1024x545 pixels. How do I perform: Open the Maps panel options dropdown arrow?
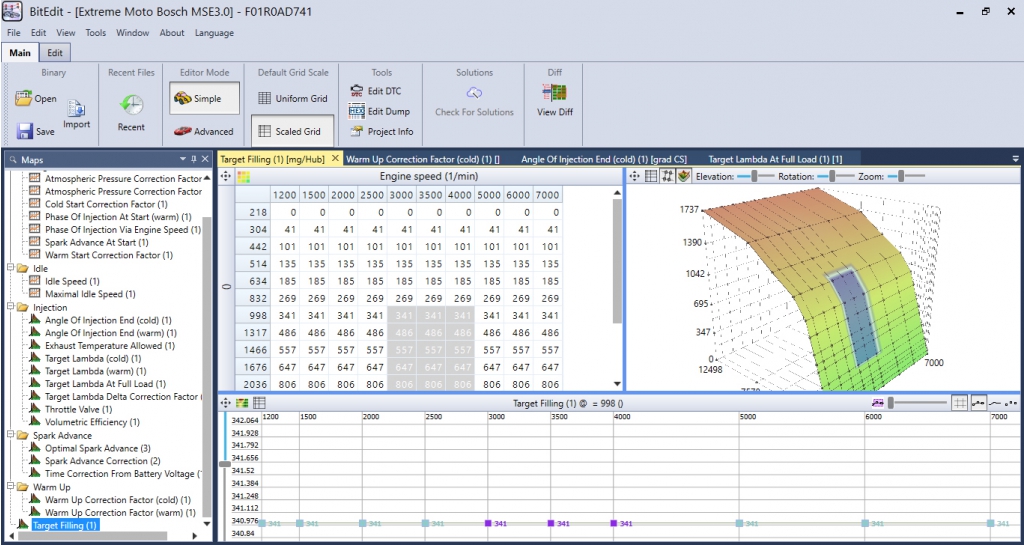(184, 159)
